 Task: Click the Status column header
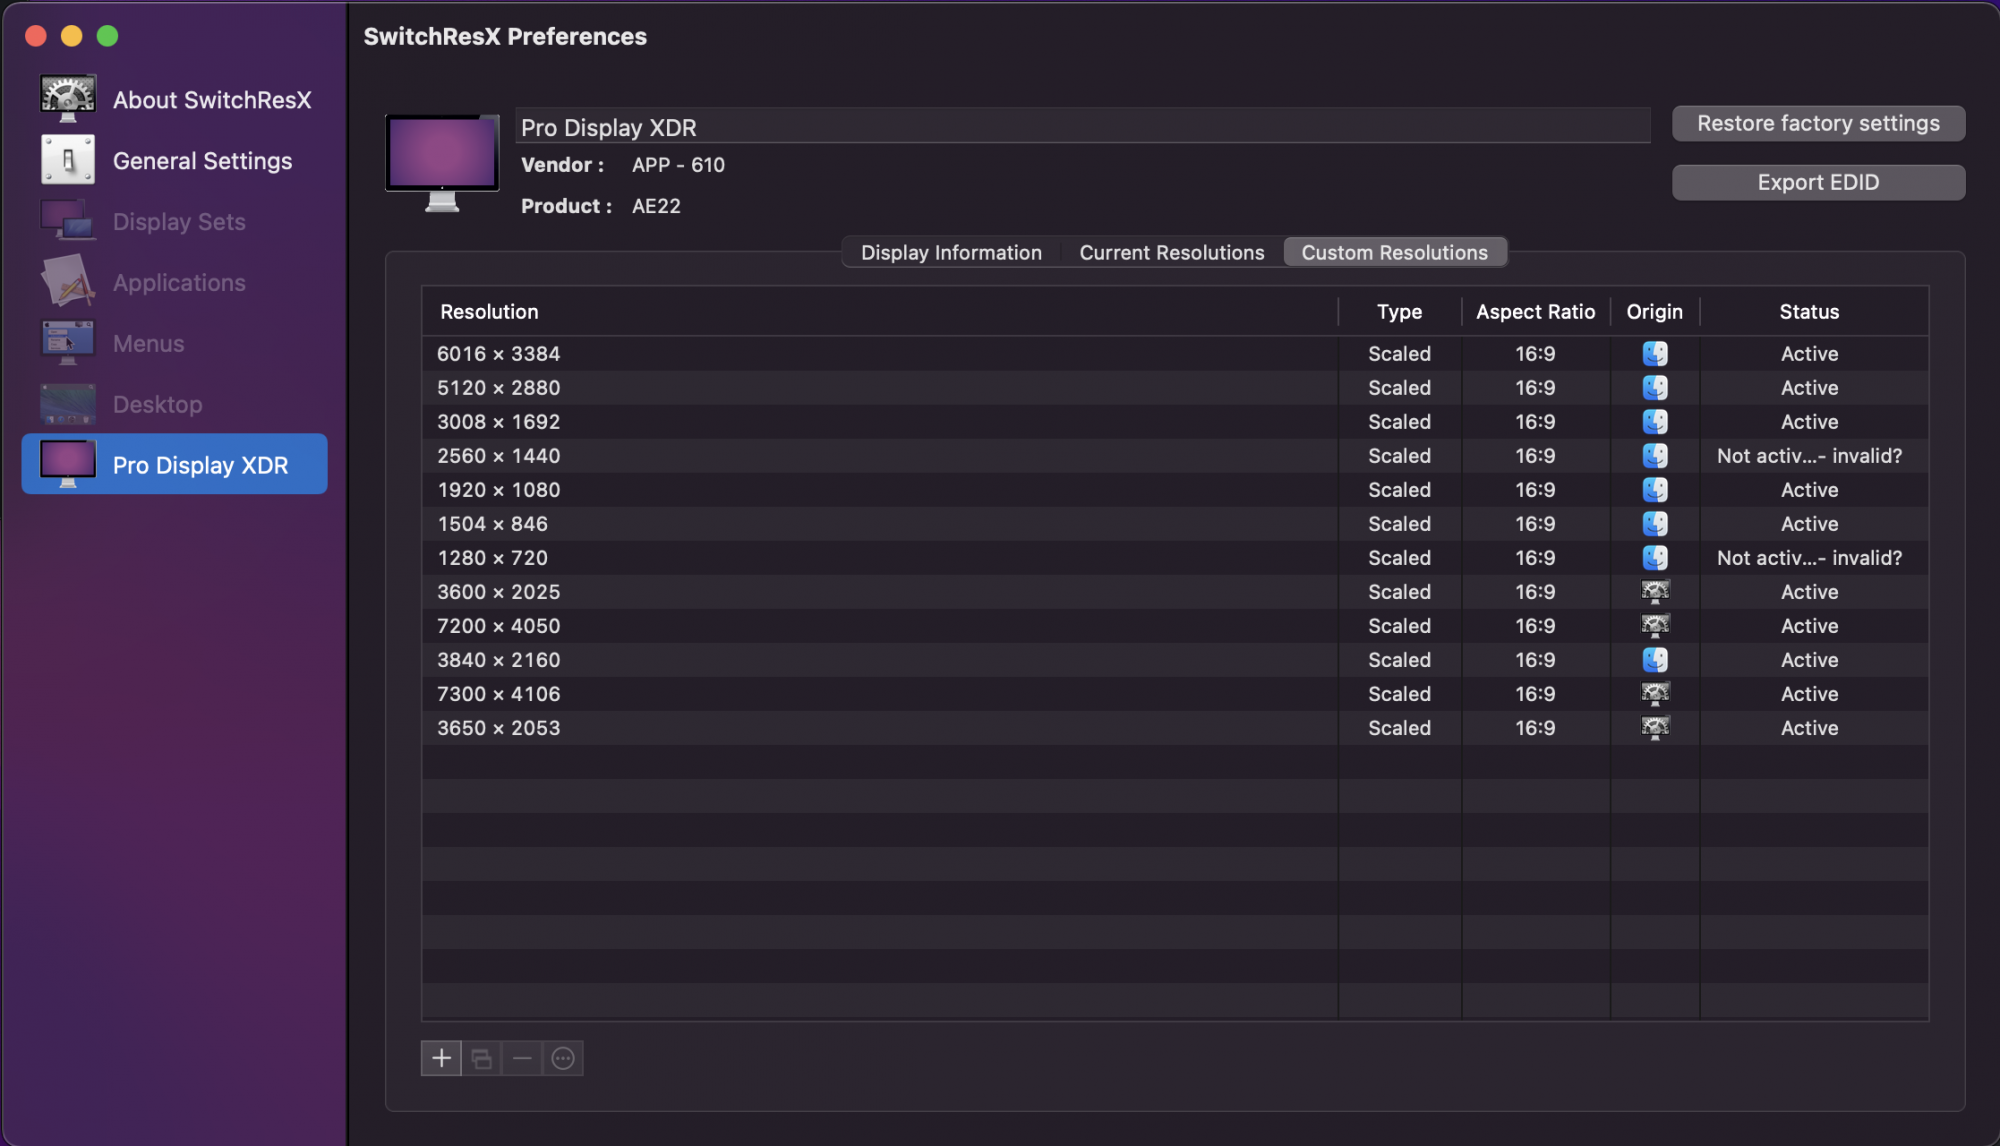click(1808, 312)
